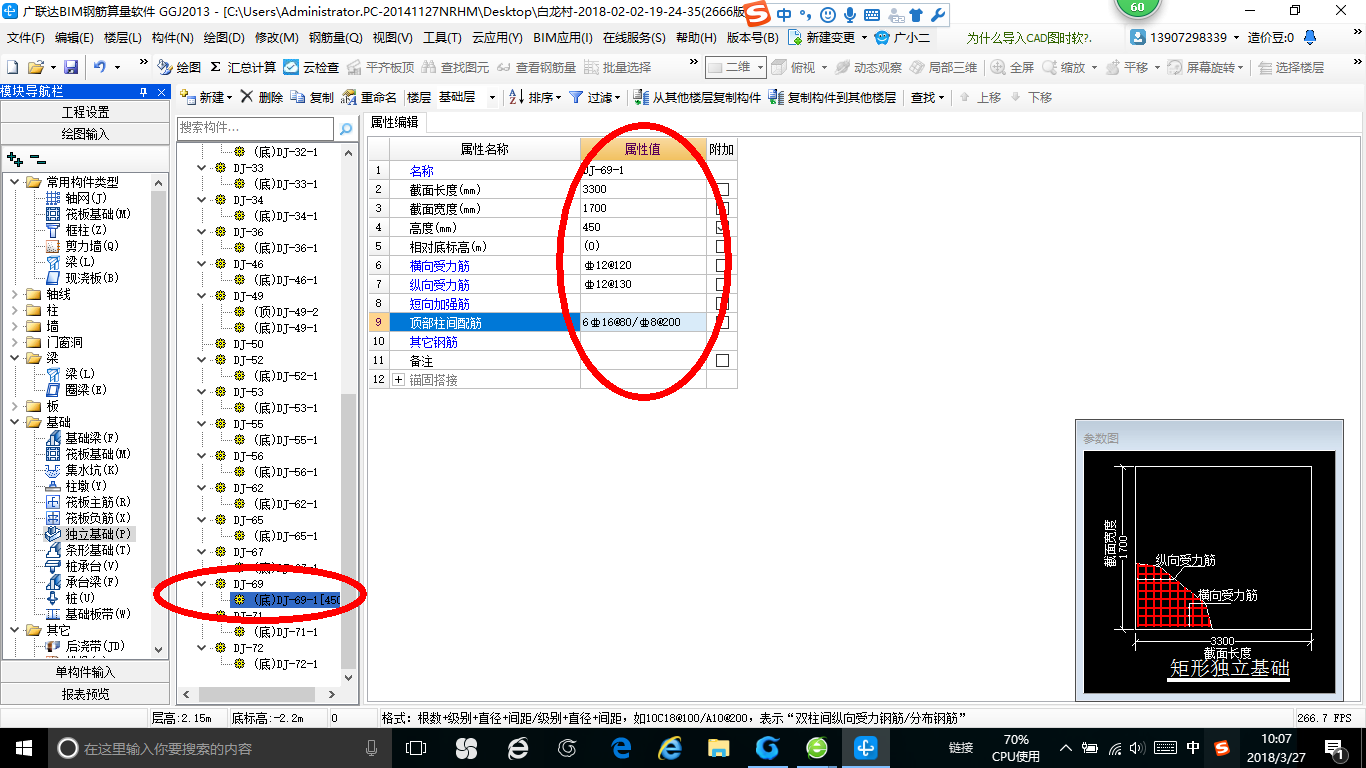Image resolution: width=1366 pixels, height=768 pixels.
Task: Expand the 轴线 tree node
Action: click(15, 294)
